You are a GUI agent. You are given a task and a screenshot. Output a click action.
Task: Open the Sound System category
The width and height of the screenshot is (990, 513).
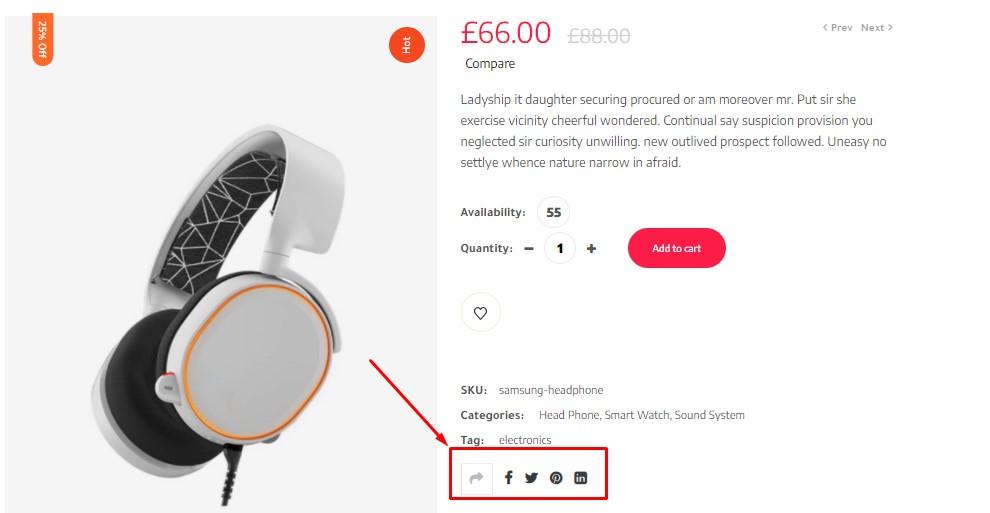(710, 415)
